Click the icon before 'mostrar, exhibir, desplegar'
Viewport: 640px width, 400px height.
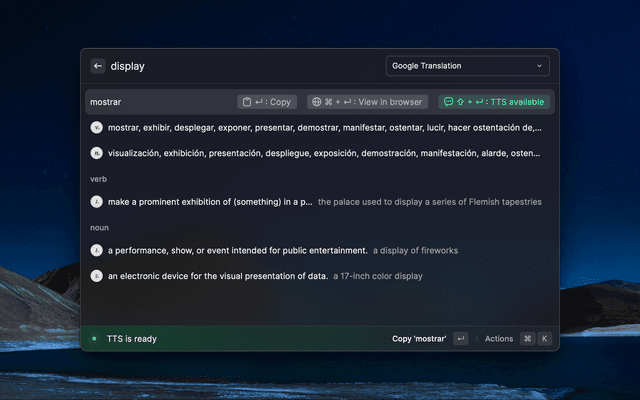tap(97, 128)
